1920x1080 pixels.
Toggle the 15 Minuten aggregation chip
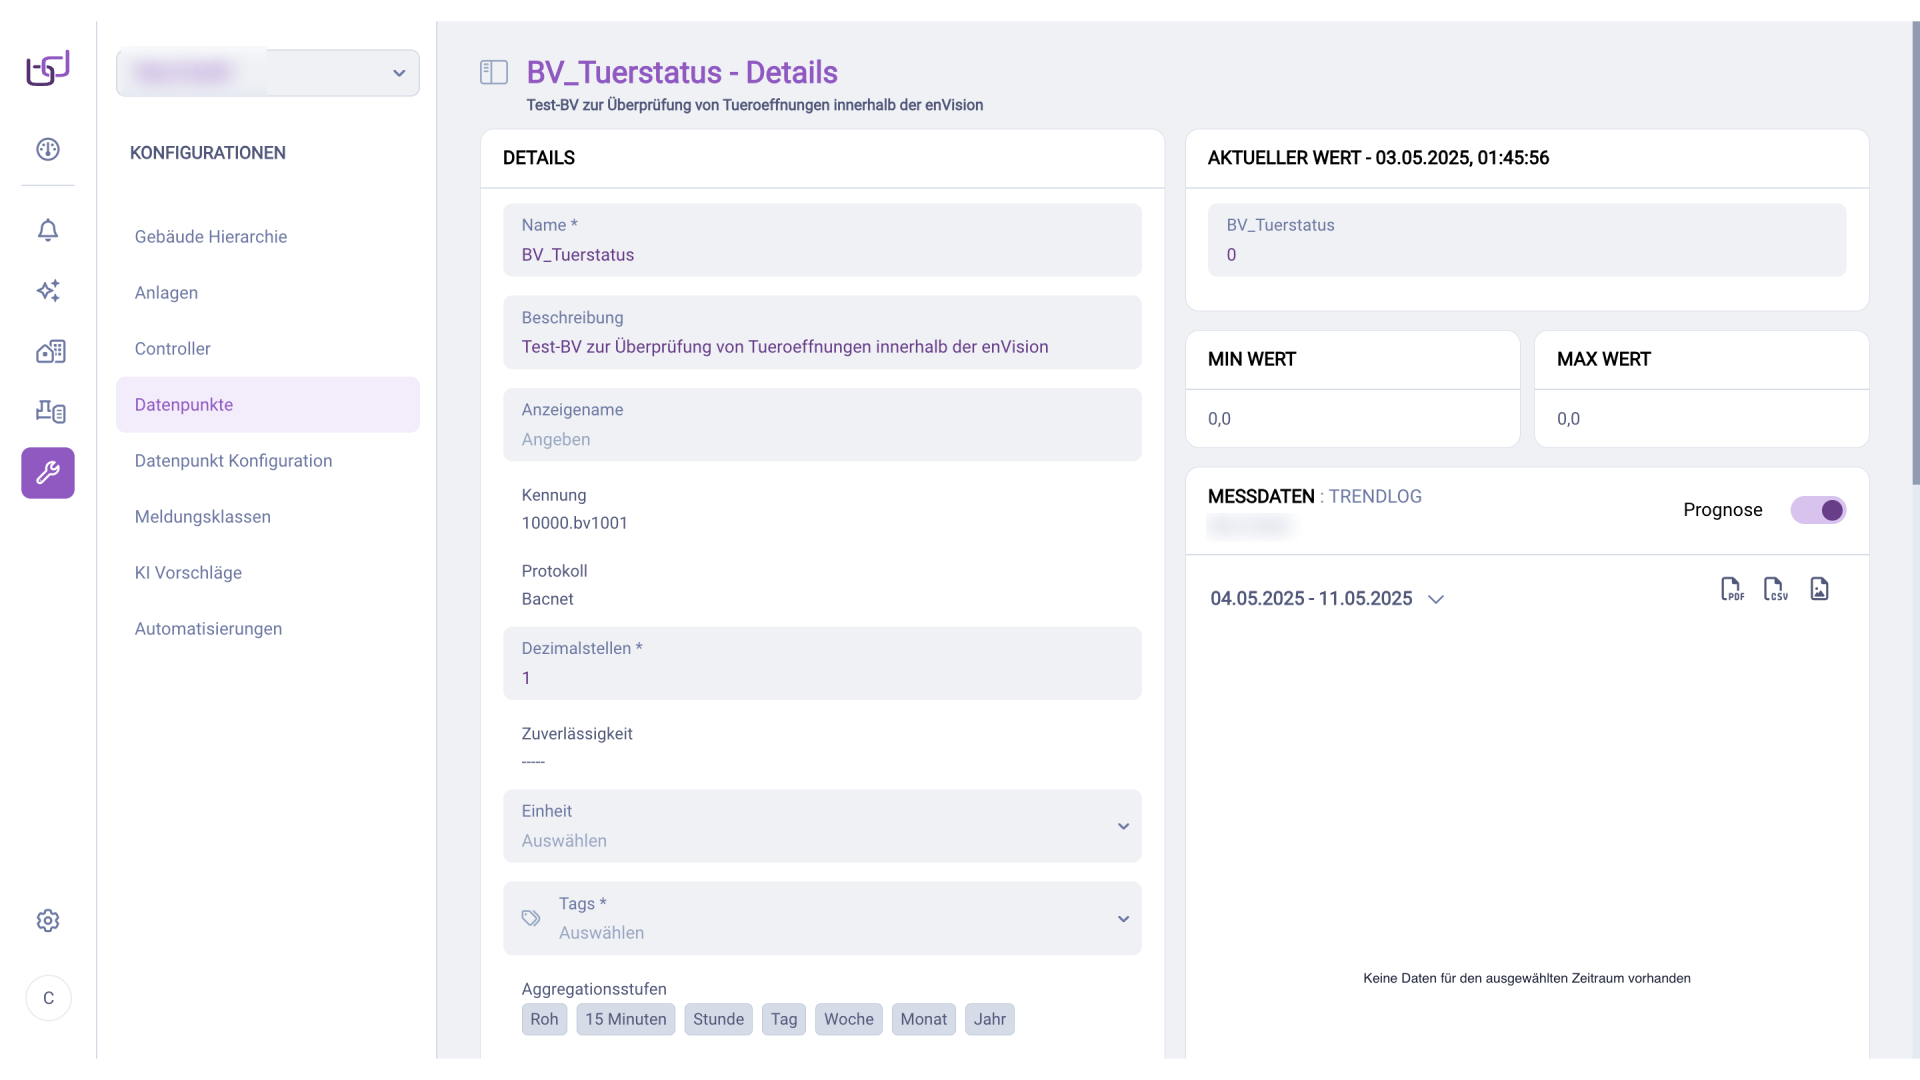pos(625,1019)
